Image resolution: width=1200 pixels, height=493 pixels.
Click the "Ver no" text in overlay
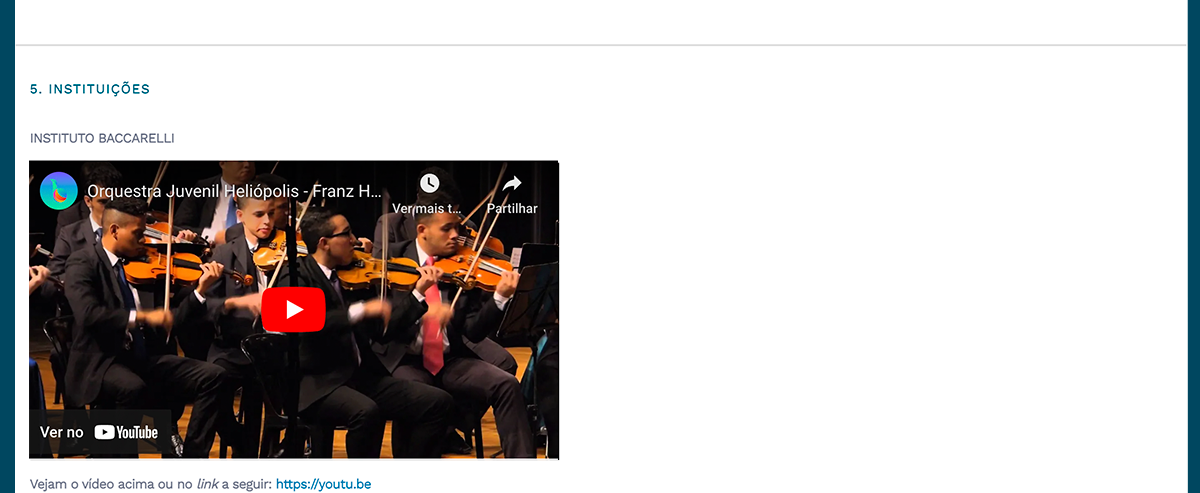click(x=62, y=433)
